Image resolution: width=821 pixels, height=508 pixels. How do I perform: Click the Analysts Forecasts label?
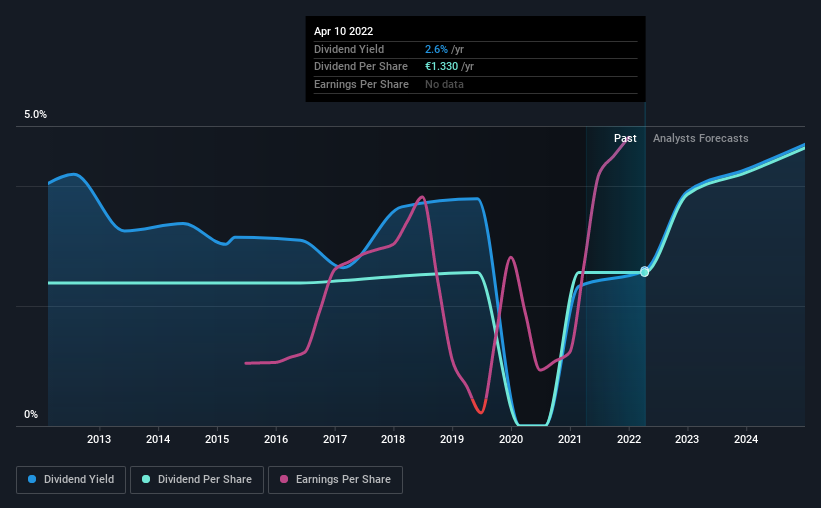click(x=701, y=138)
